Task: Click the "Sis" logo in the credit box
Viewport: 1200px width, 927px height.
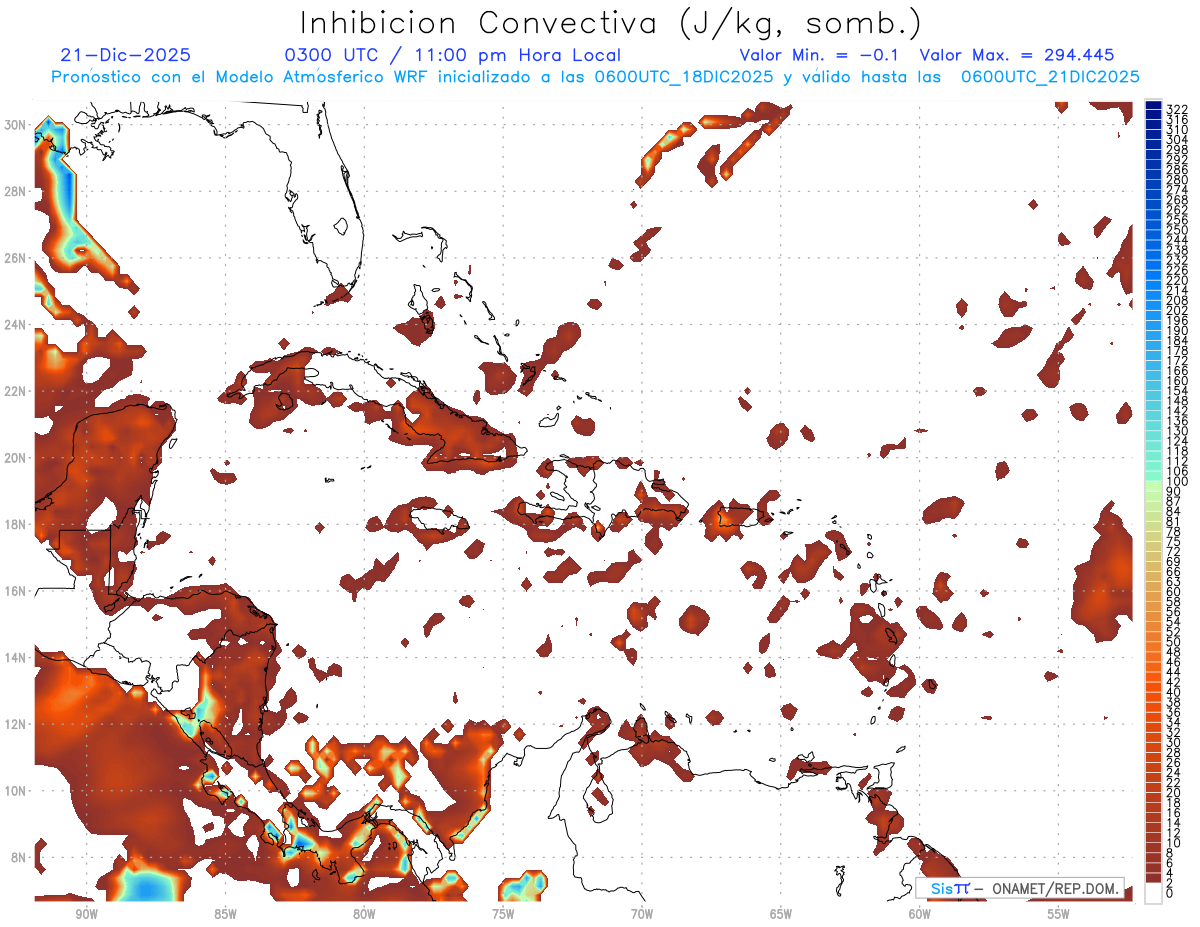Action: tap(943, 888)
